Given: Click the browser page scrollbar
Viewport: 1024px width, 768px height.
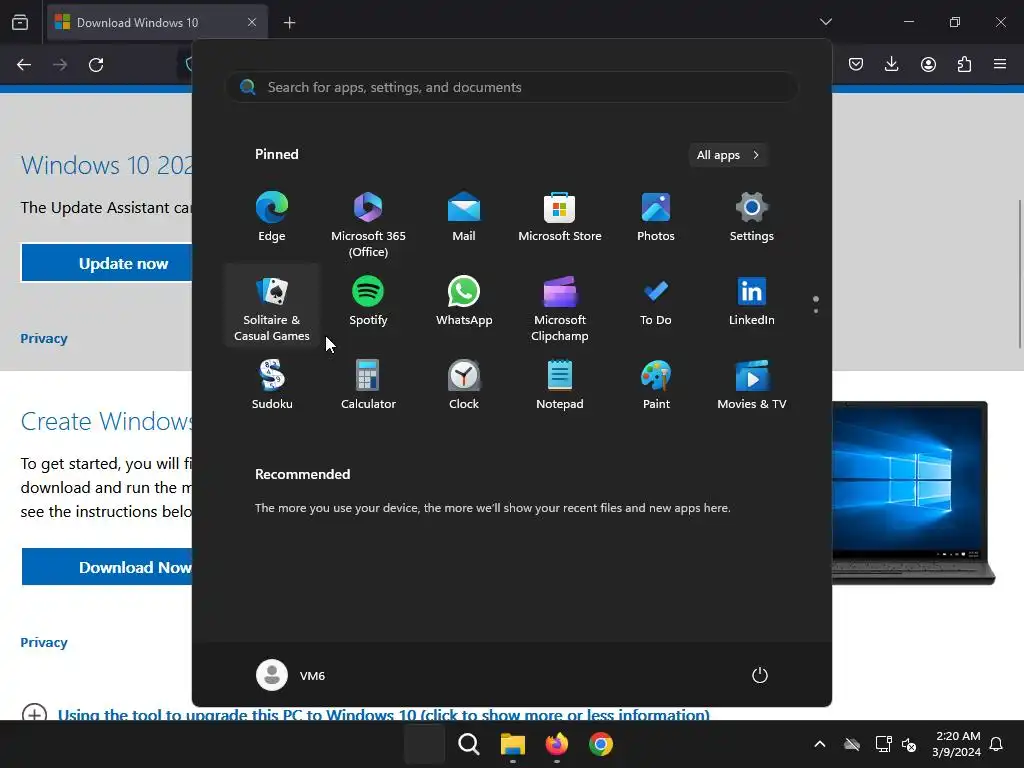Looking at the screenshot, I should pos(1020,274).
